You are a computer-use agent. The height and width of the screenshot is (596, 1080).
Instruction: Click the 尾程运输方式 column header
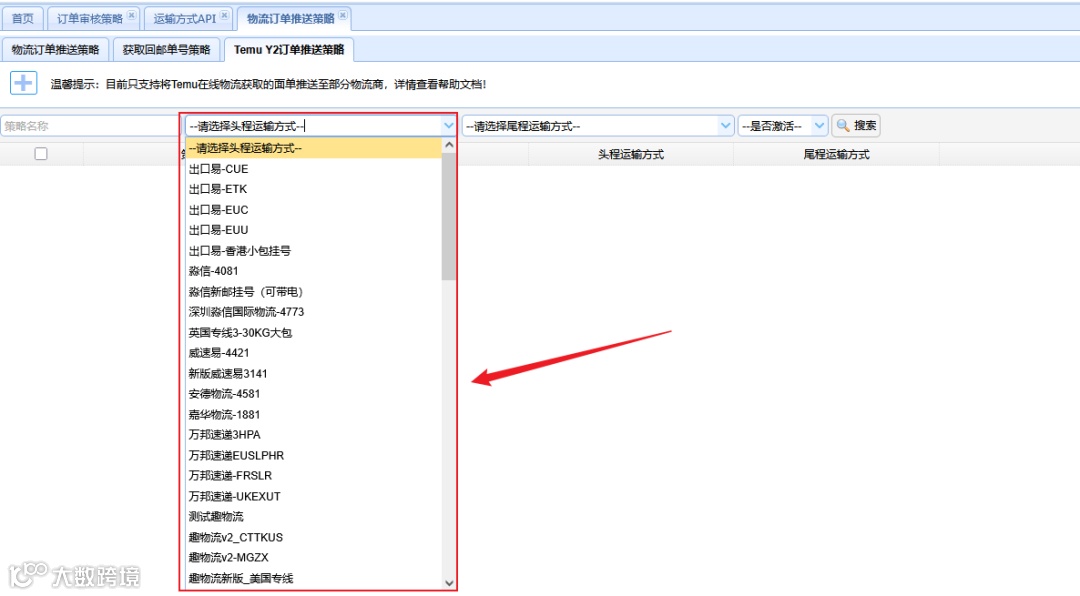pyautogui.click(x=836, y=154)
